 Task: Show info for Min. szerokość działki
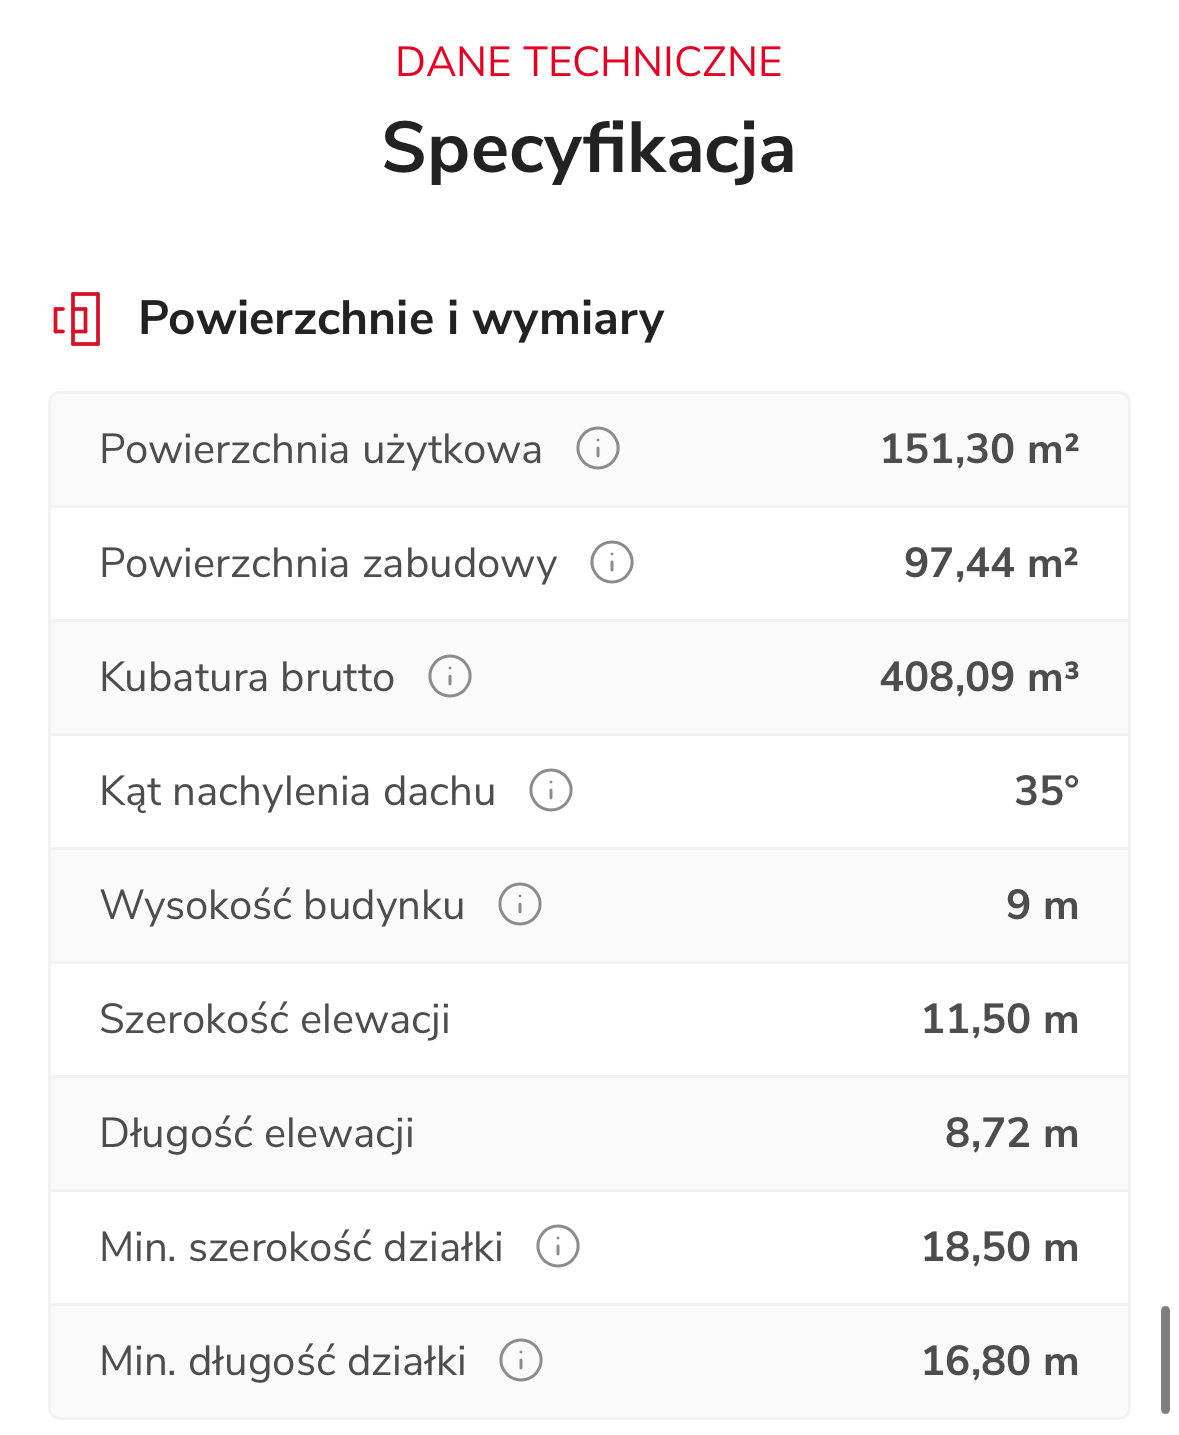(558, 1247)
